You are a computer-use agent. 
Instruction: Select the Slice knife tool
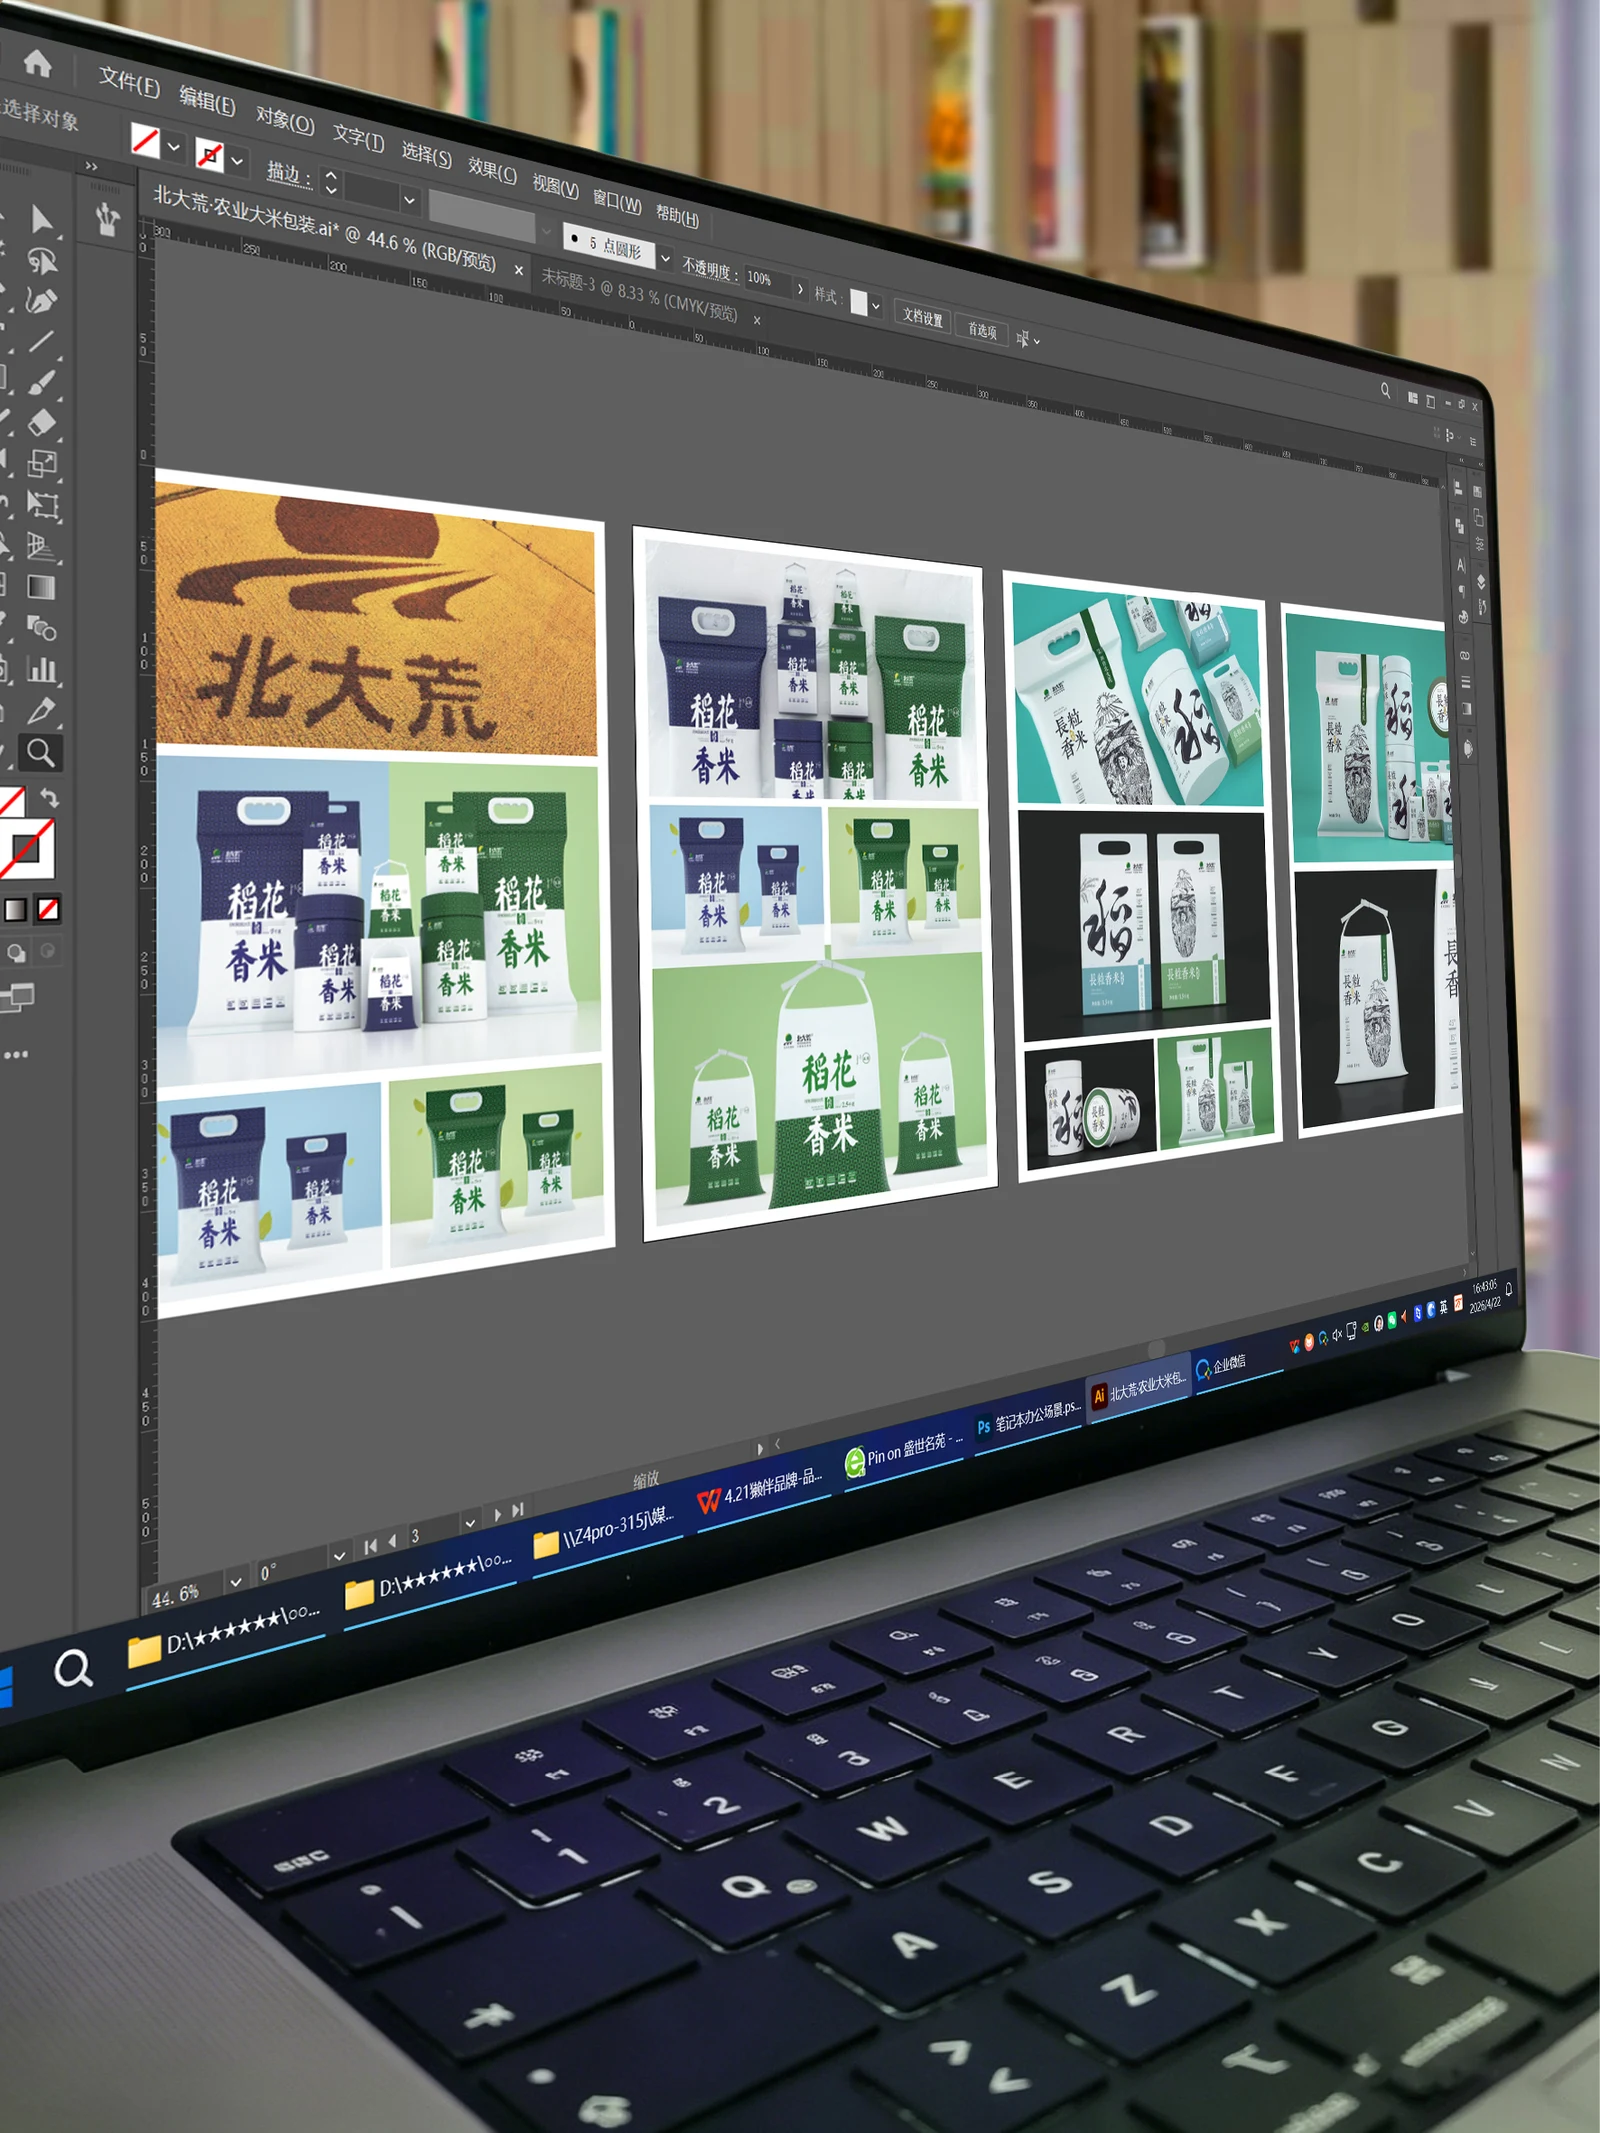[41, 711]
